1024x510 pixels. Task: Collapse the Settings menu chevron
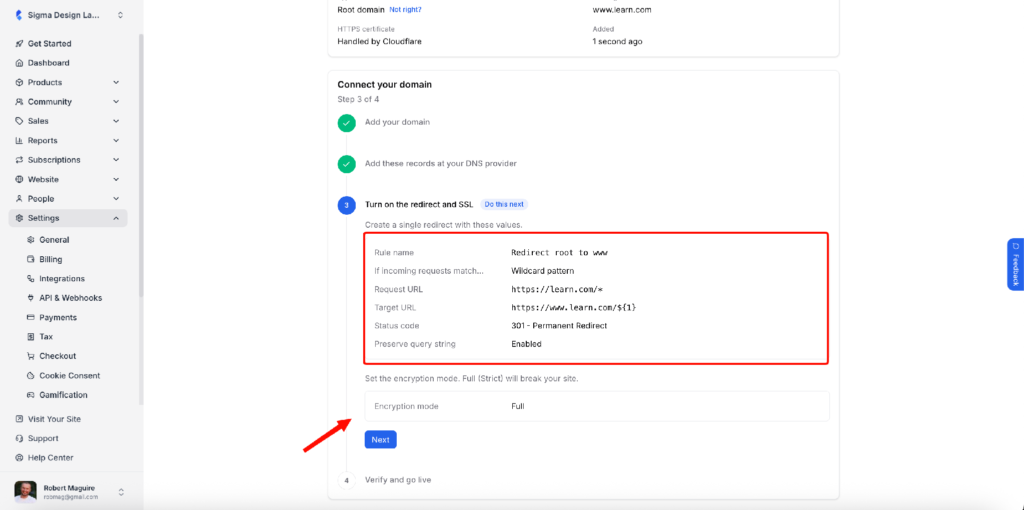pyautogui.click(x=116, y=218)
